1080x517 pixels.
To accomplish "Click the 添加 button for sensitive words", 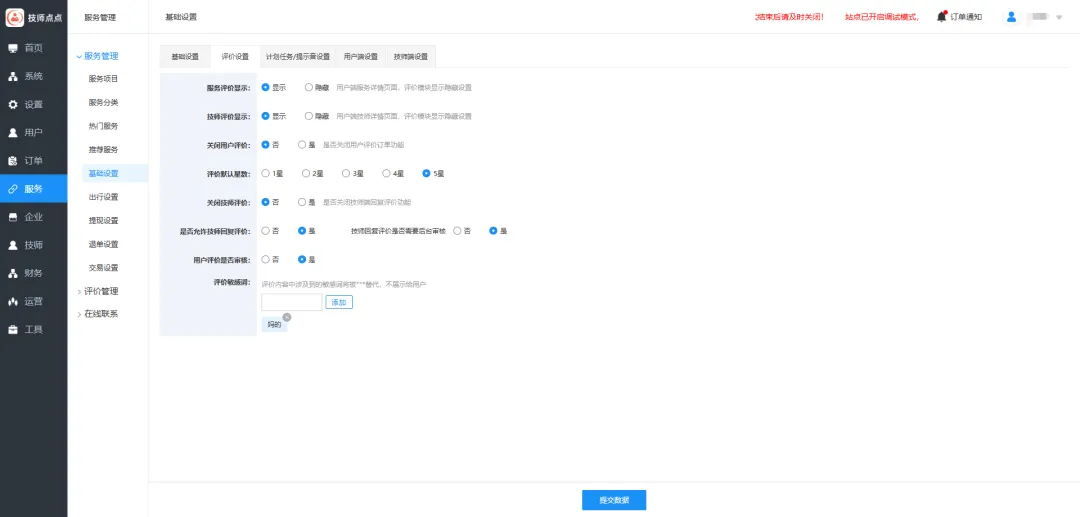I will [339, 302].
